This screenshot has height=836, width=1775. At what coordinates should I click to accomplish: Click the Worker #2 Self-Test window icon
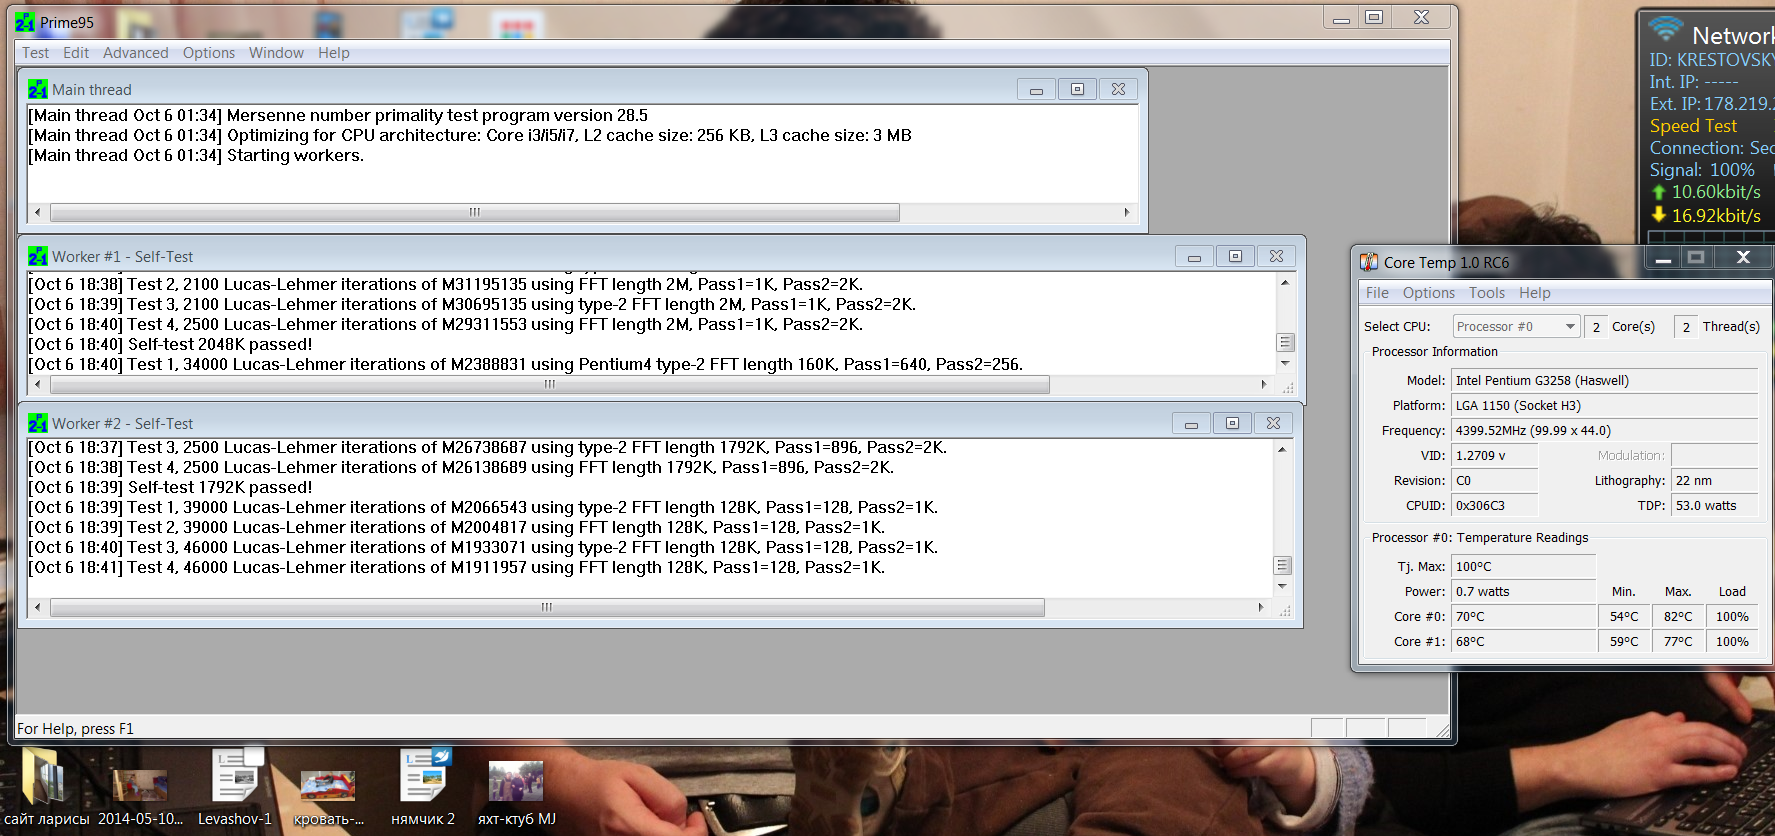coord(38,424)
